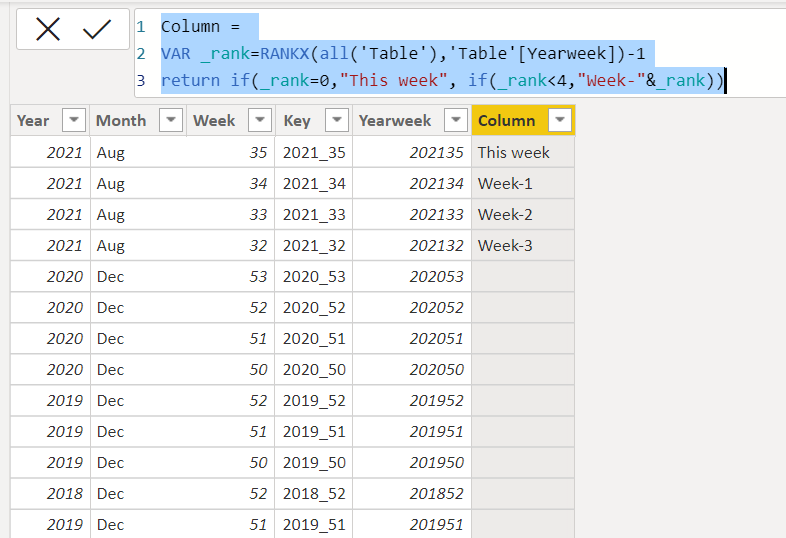
Task: Open the Column header filter dropdown
Action: 560,120
